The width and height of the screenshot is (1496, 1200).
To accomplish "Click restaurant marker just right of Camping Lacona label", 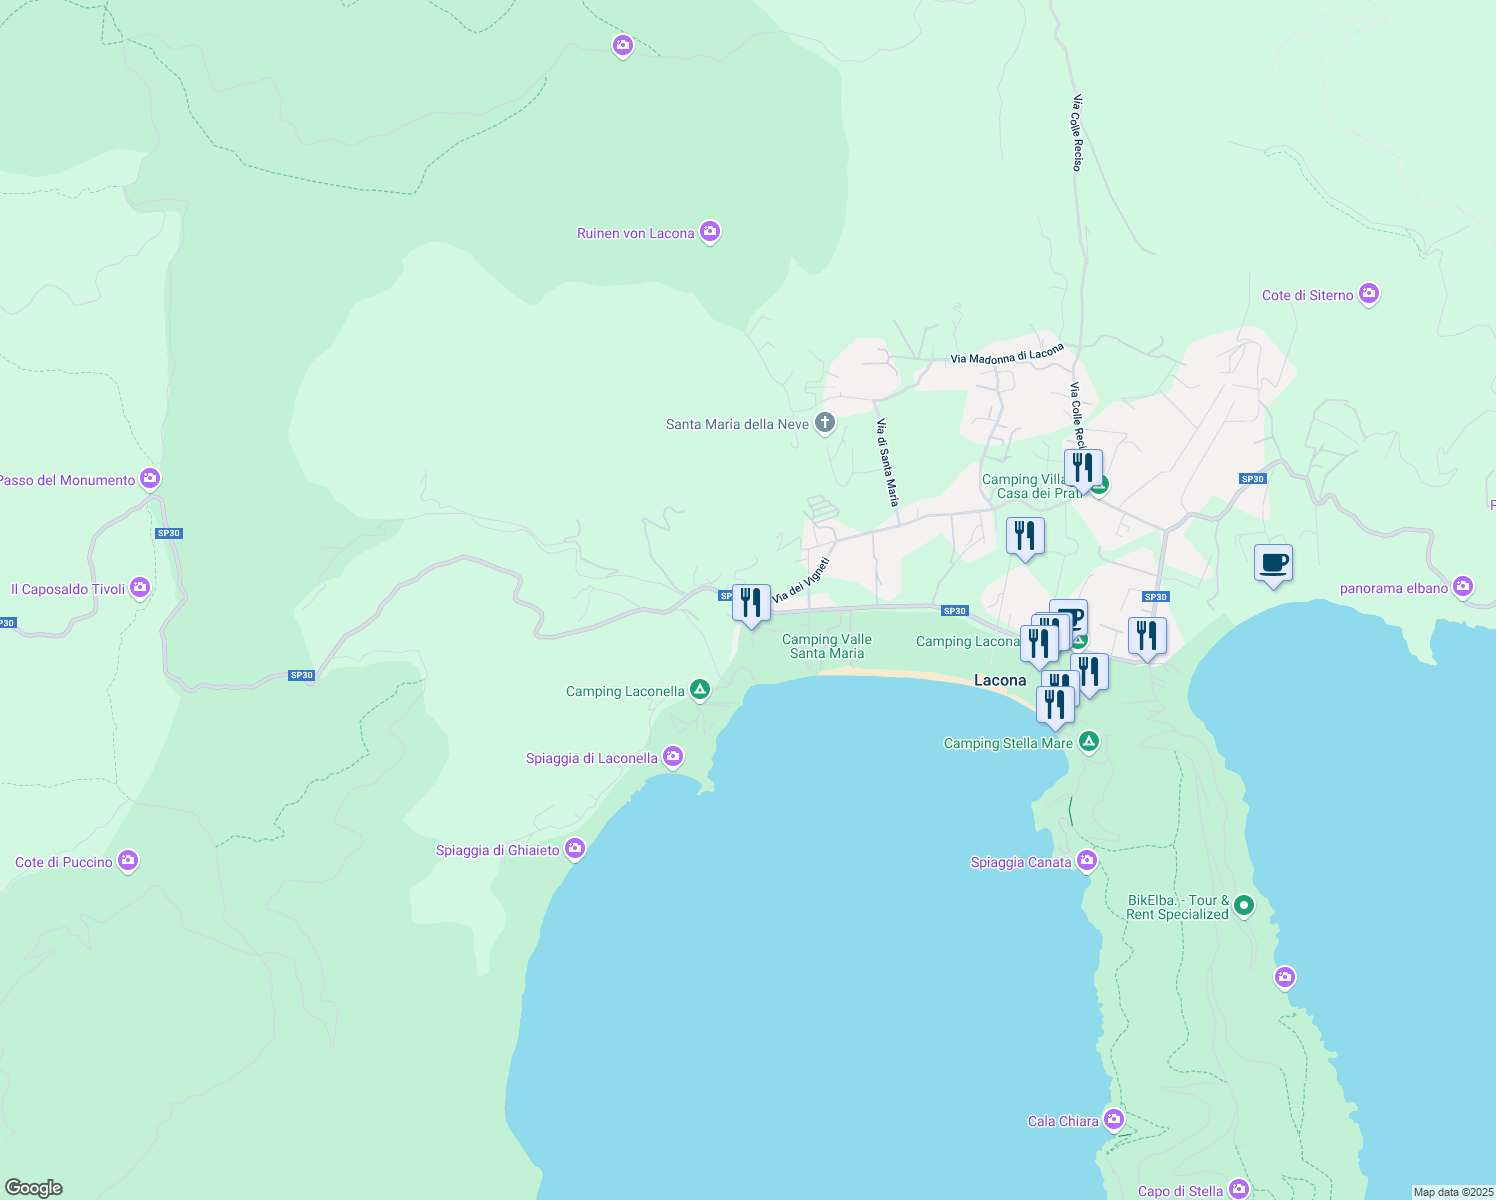I will (x=1039, y=645).
